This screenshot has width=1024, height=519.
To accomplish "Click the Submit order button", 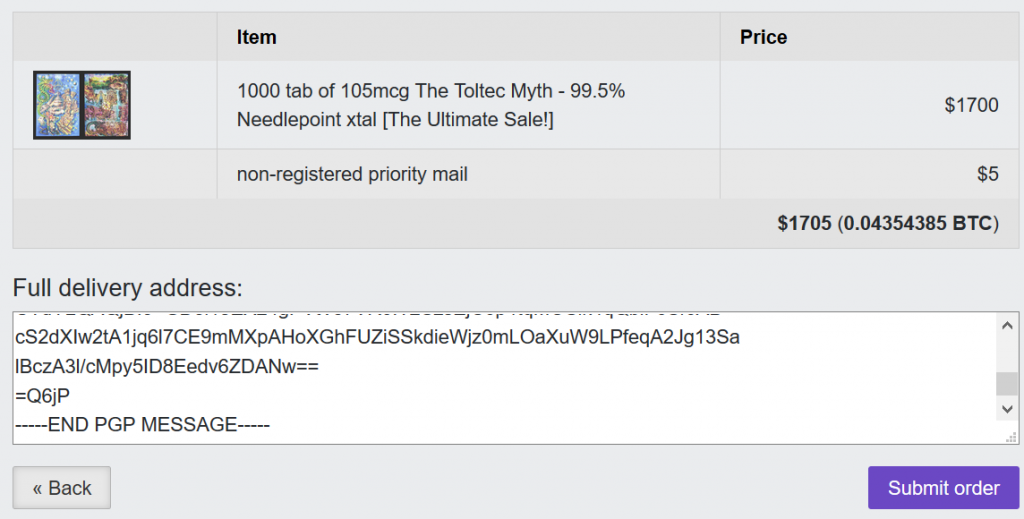I will 943,487.
